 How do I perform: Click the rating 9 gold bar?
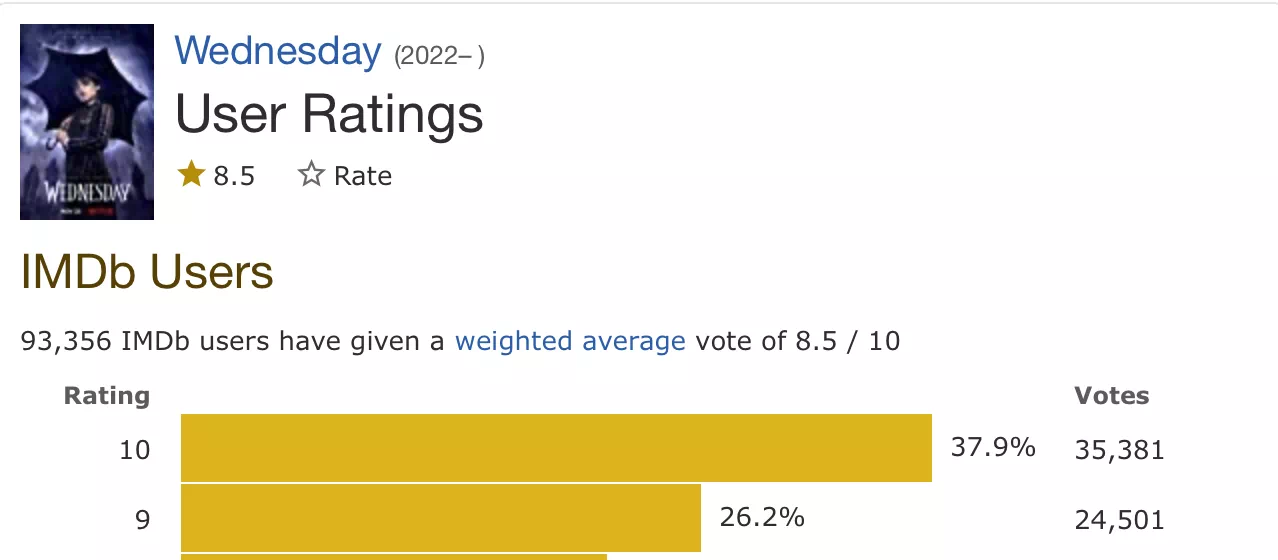(441, 518)
